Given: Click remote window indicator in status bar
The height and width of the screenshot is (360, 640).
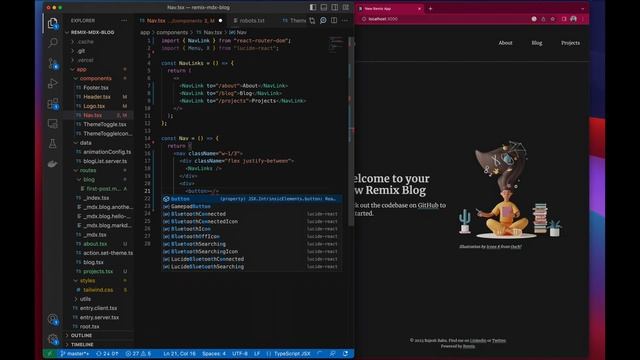Looking at the screenshot, I should [50, 353].
